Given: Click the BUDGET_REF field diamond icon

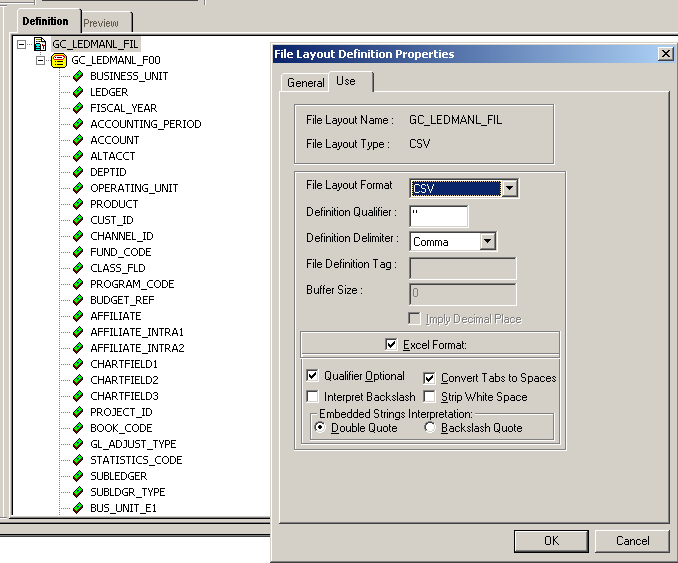Looking at the screenshot, I should (x=78, y=300).
